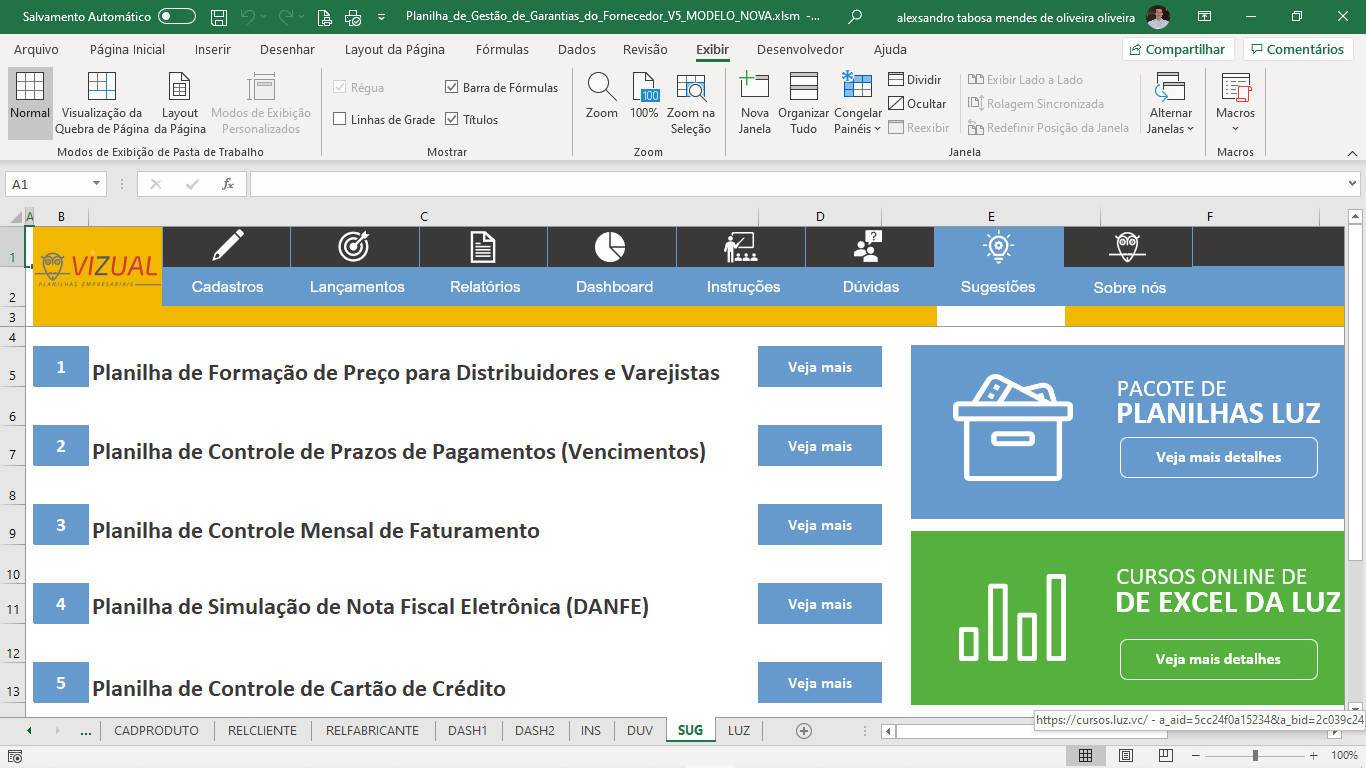This screenshot has height=768, width=1366.
Task: Open Visualização da Quebra de Página view
Action: pyautogui.click(x=101, y=89)
